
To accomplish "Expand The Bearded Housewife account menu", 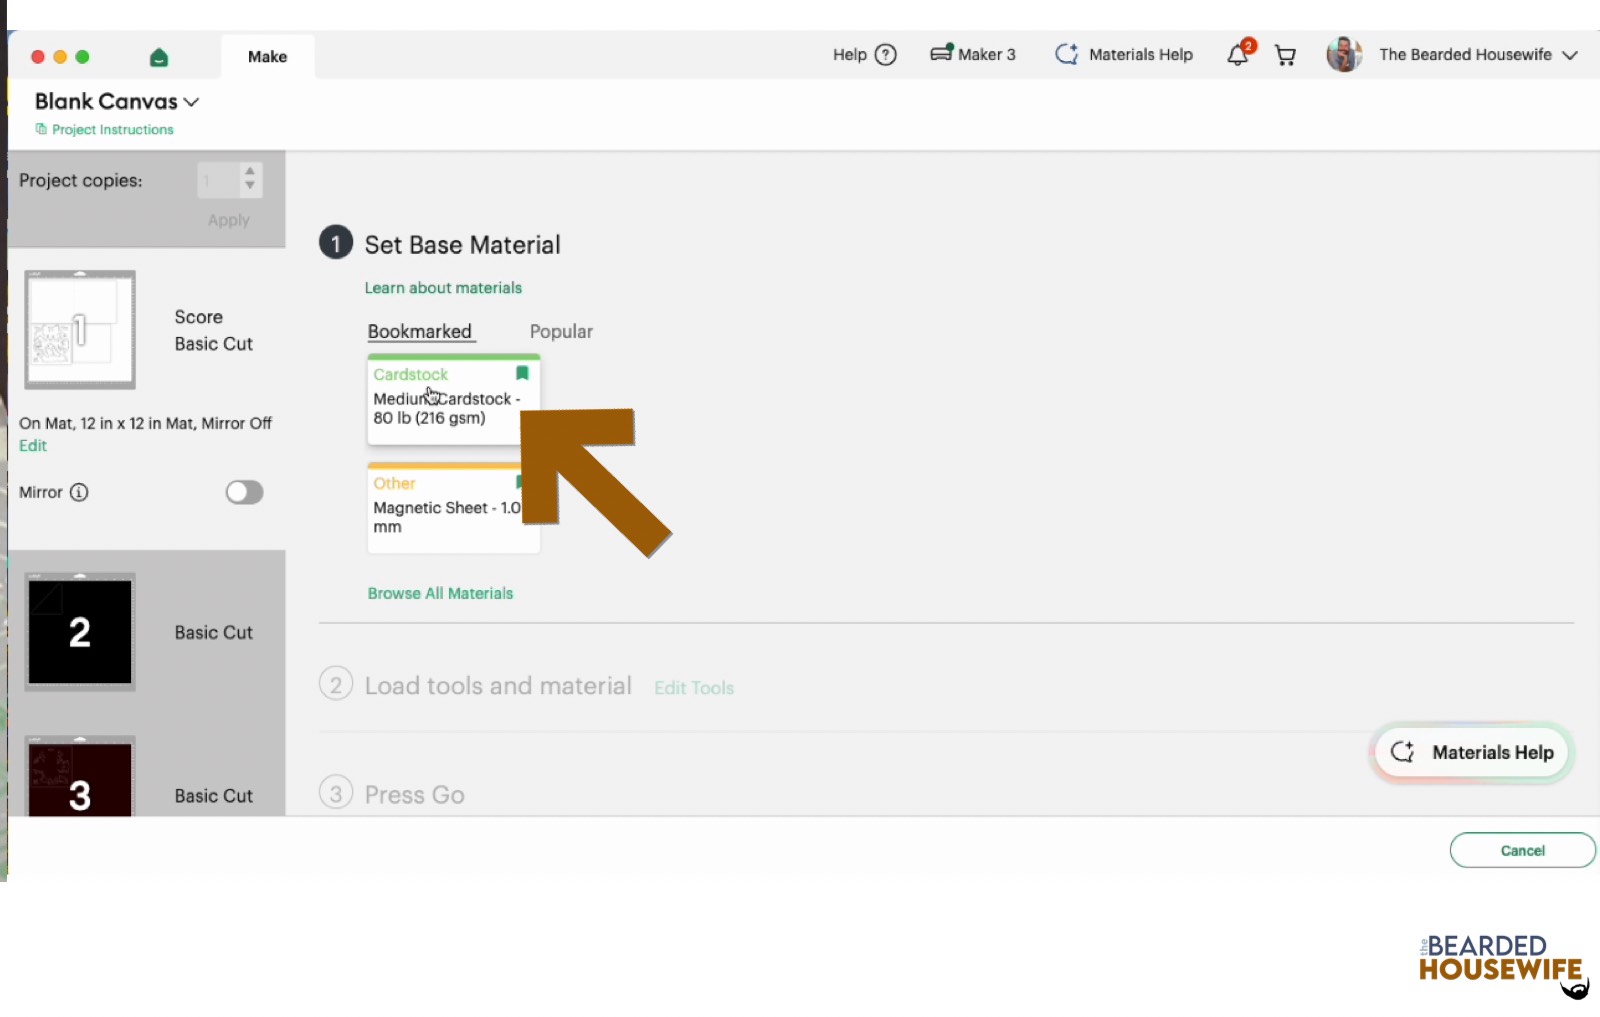I will click(1570, 55).
